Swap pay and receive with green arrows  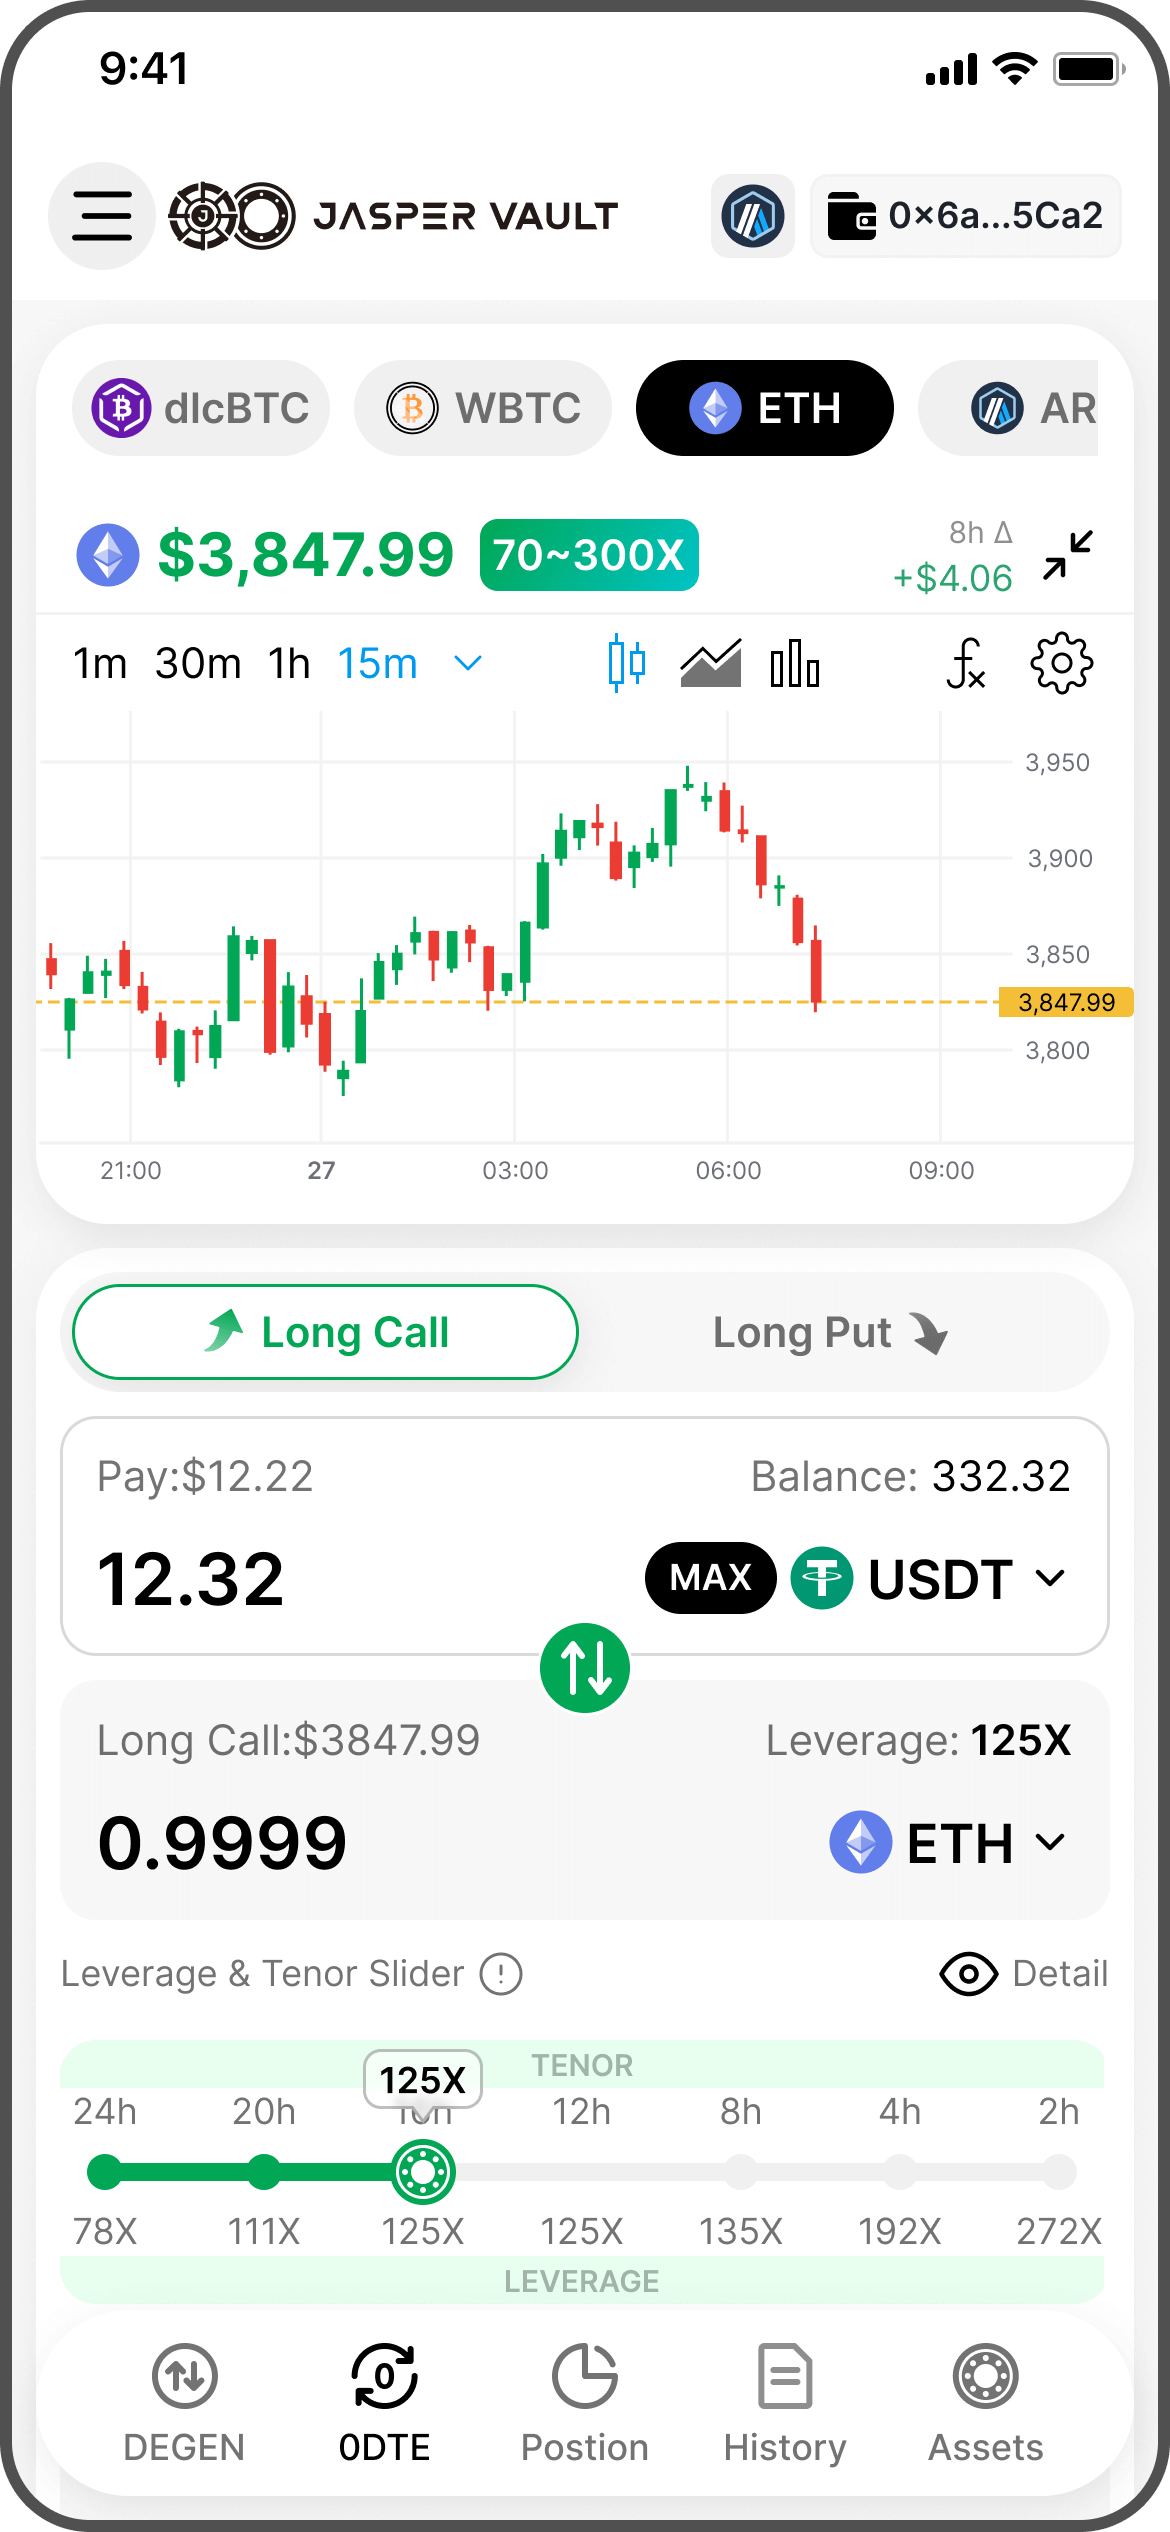pyautogui.click(x=585, y=1667)
